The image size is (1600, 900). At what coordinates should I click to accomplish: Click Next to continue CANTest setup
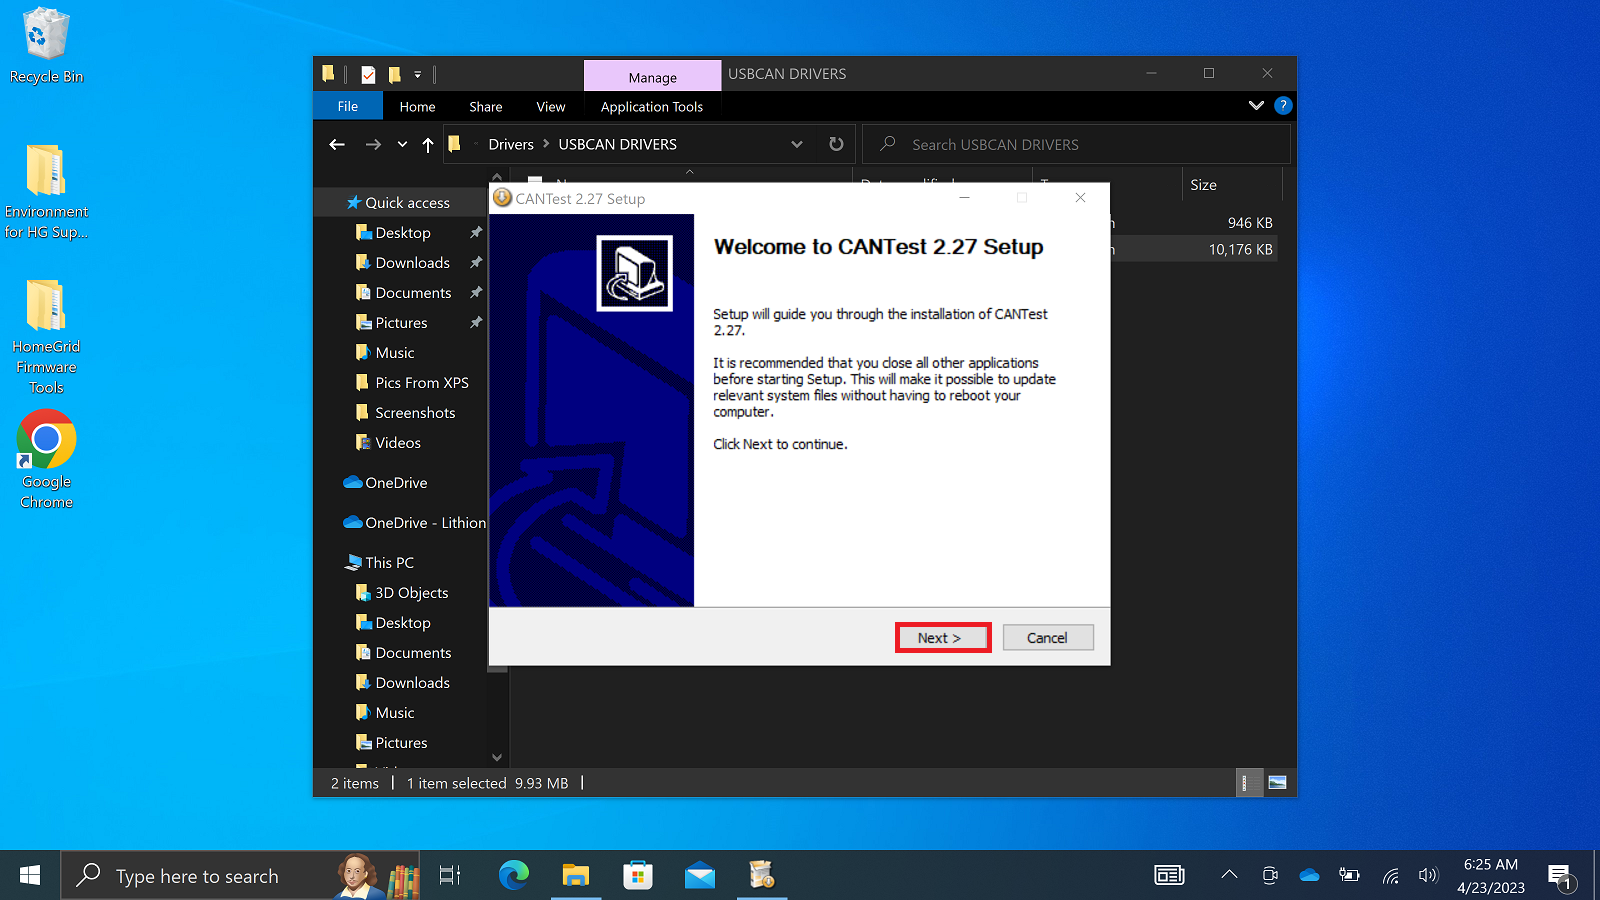(x=943, y=638)
